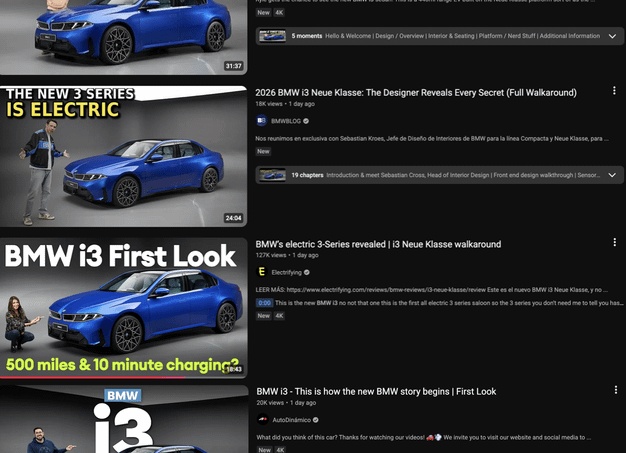This screenshot has height=453, width=626.
Task: Expand the 5 moments chevron
Action: click(612, 36)
